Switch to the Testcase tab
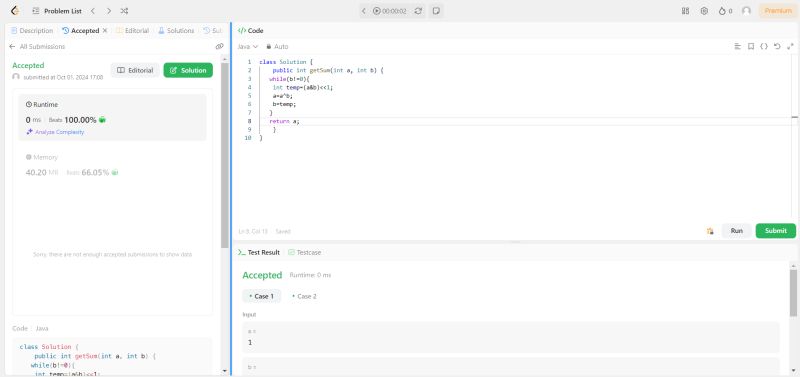 305,253
